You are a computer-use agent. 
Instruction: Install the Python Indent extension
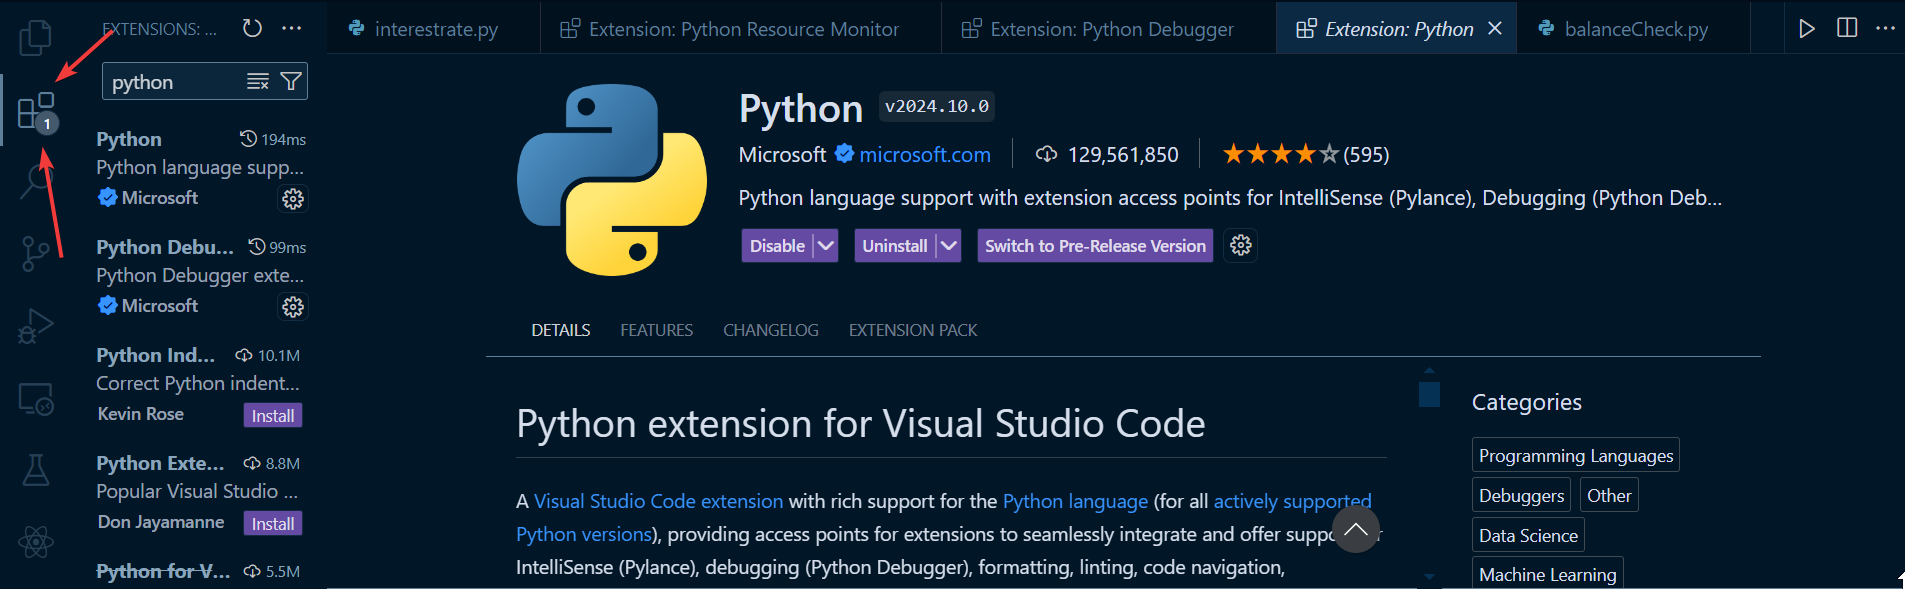click(x=273, y=416)
